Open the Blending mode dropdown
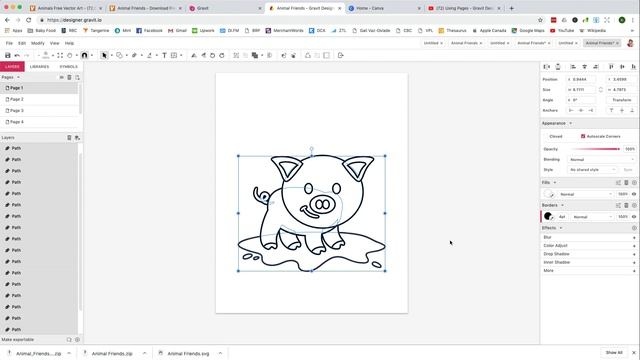The height and width of the screenshot is (360, 640). 602,160
